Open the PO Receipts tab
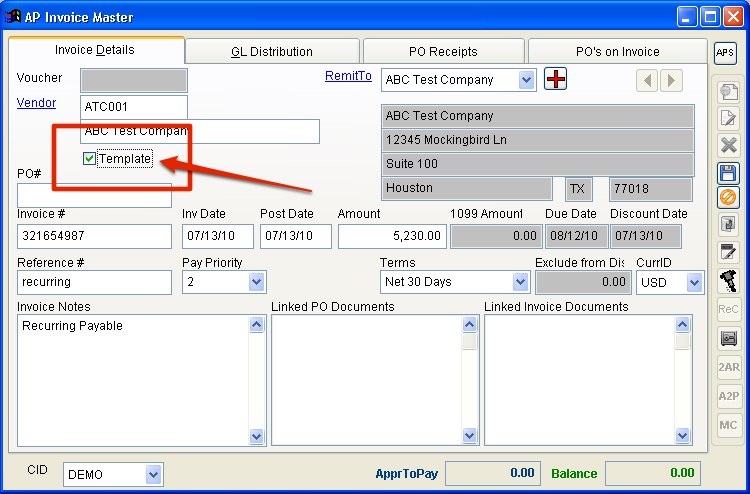Viewport: 750px width, 494px height. (443, 52)
